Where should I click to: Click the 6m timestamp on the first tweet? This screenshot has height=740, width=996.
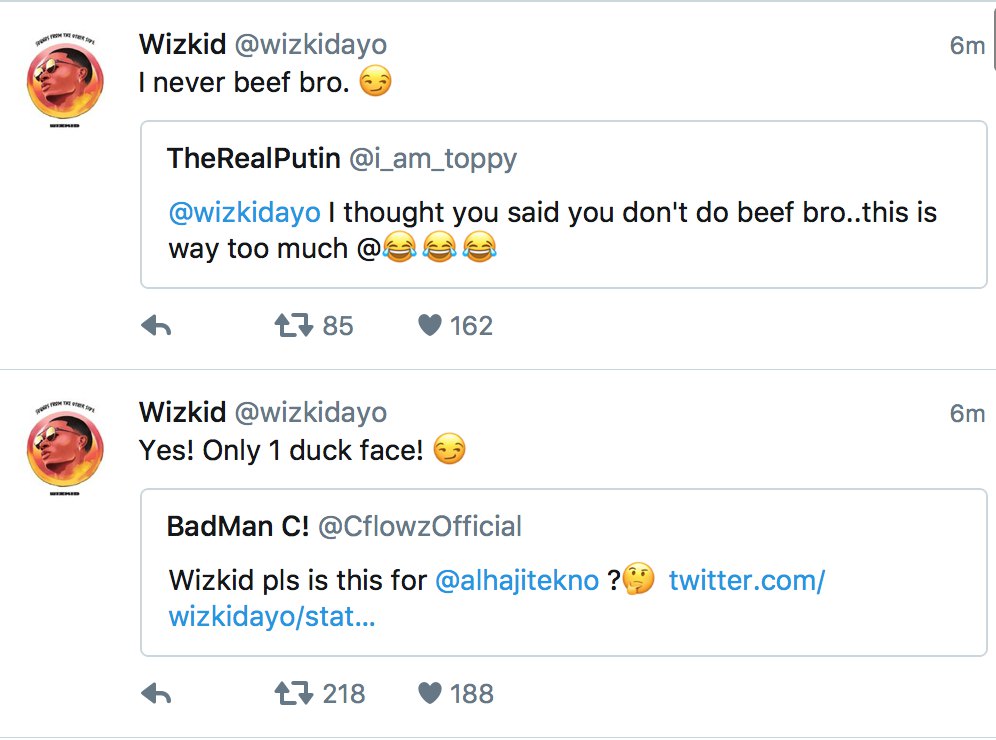click(967, 46)
